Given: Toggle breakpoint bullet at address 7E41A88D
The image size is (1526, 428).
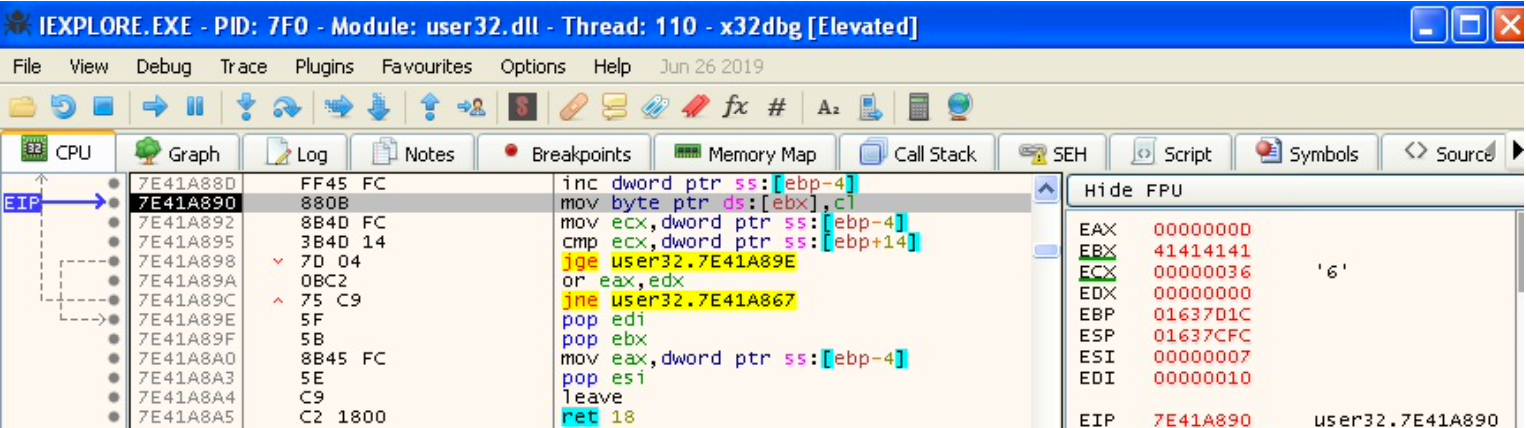Looking at the screenshot, I should [x=115, y=184].
